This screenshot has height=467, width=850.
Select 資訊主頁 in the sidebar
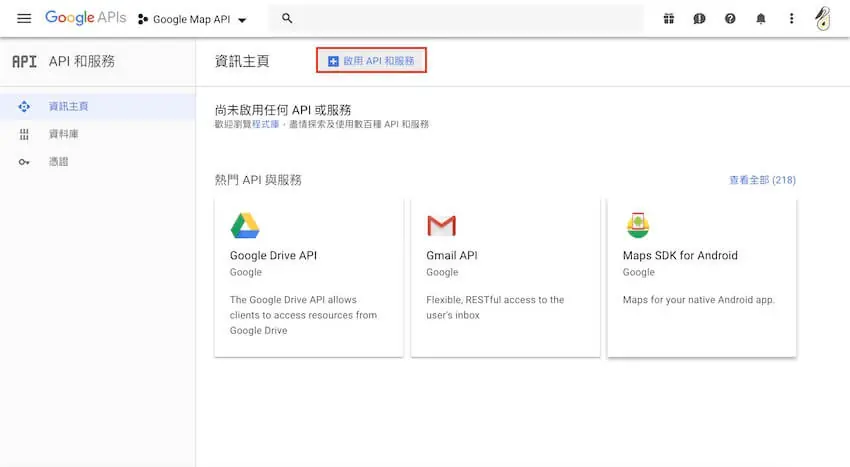pyautogui.click(x=98, y=106)
